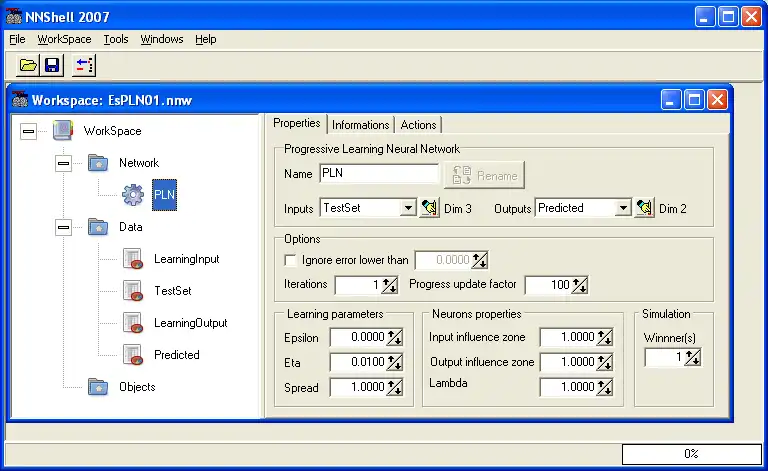
Task: Click the Spread value spinner arrows
Action: click(395, 387)
